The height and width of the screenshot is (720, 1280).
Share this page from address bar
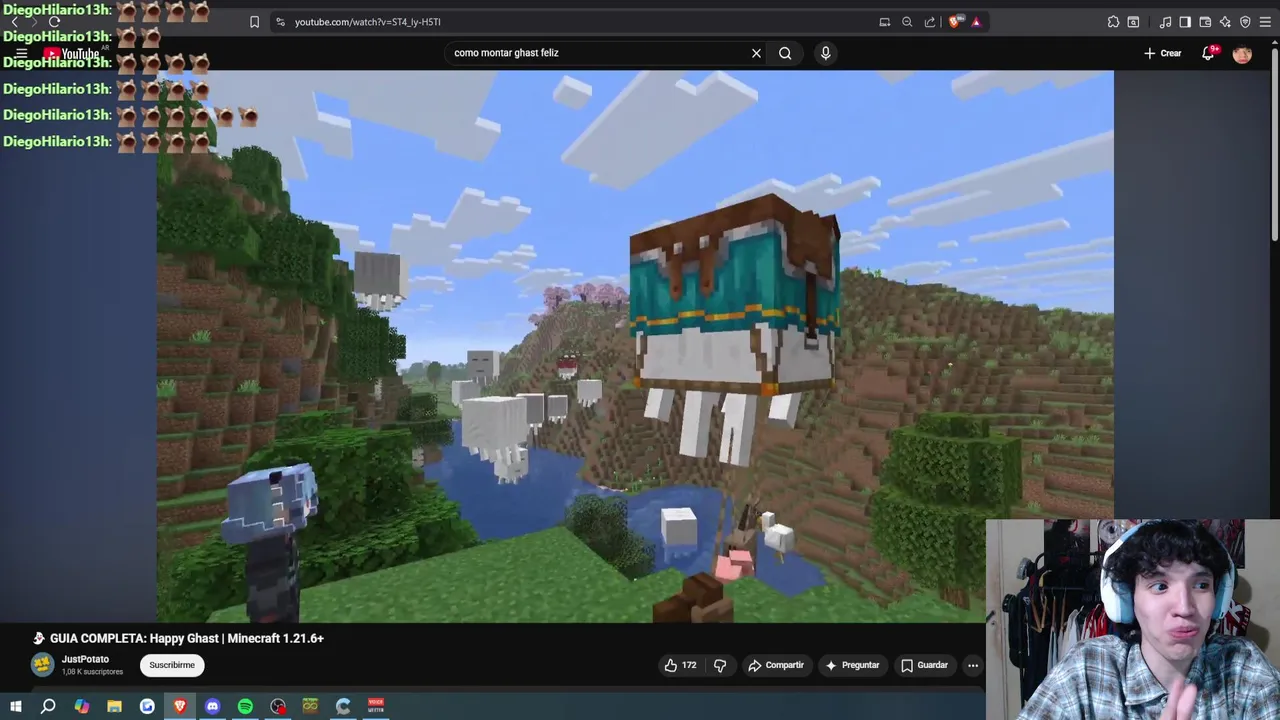[930, 22]
